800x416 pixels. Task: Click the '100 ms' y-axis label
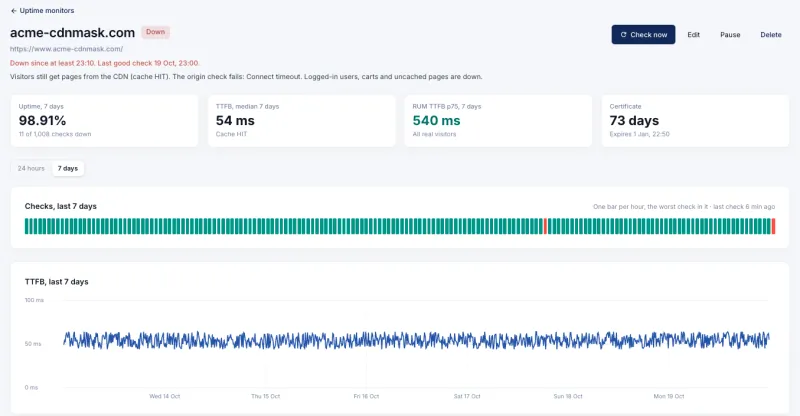(34, 300)
